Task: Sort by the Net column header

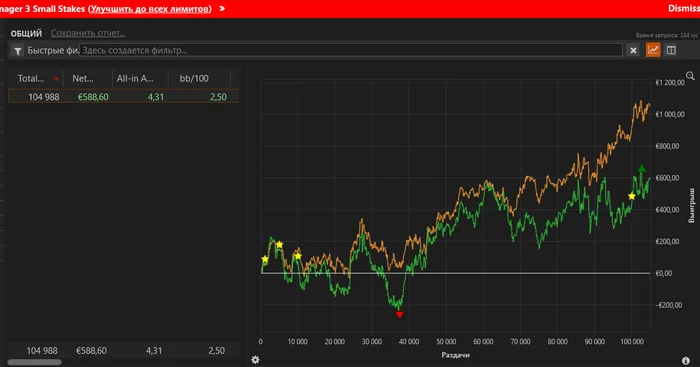Action: pyautogui.click(x=83, y=79)
